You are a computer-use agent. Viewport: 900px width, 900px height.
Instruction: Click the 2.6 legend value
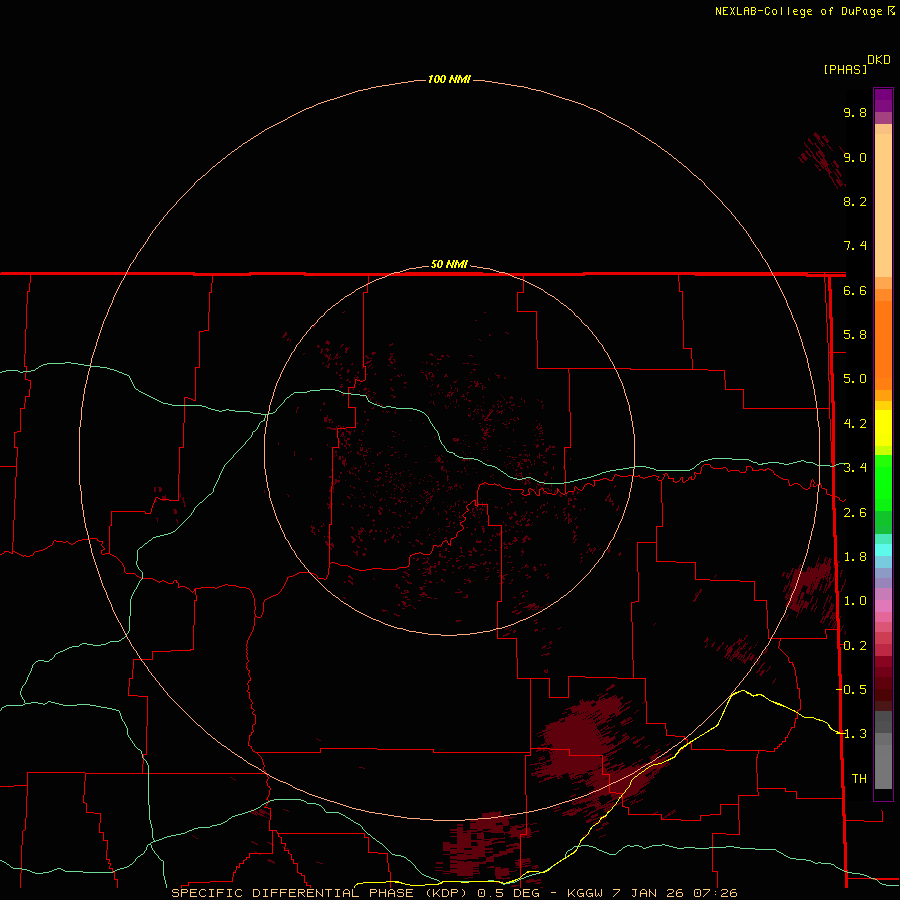(x=855, y=513)
